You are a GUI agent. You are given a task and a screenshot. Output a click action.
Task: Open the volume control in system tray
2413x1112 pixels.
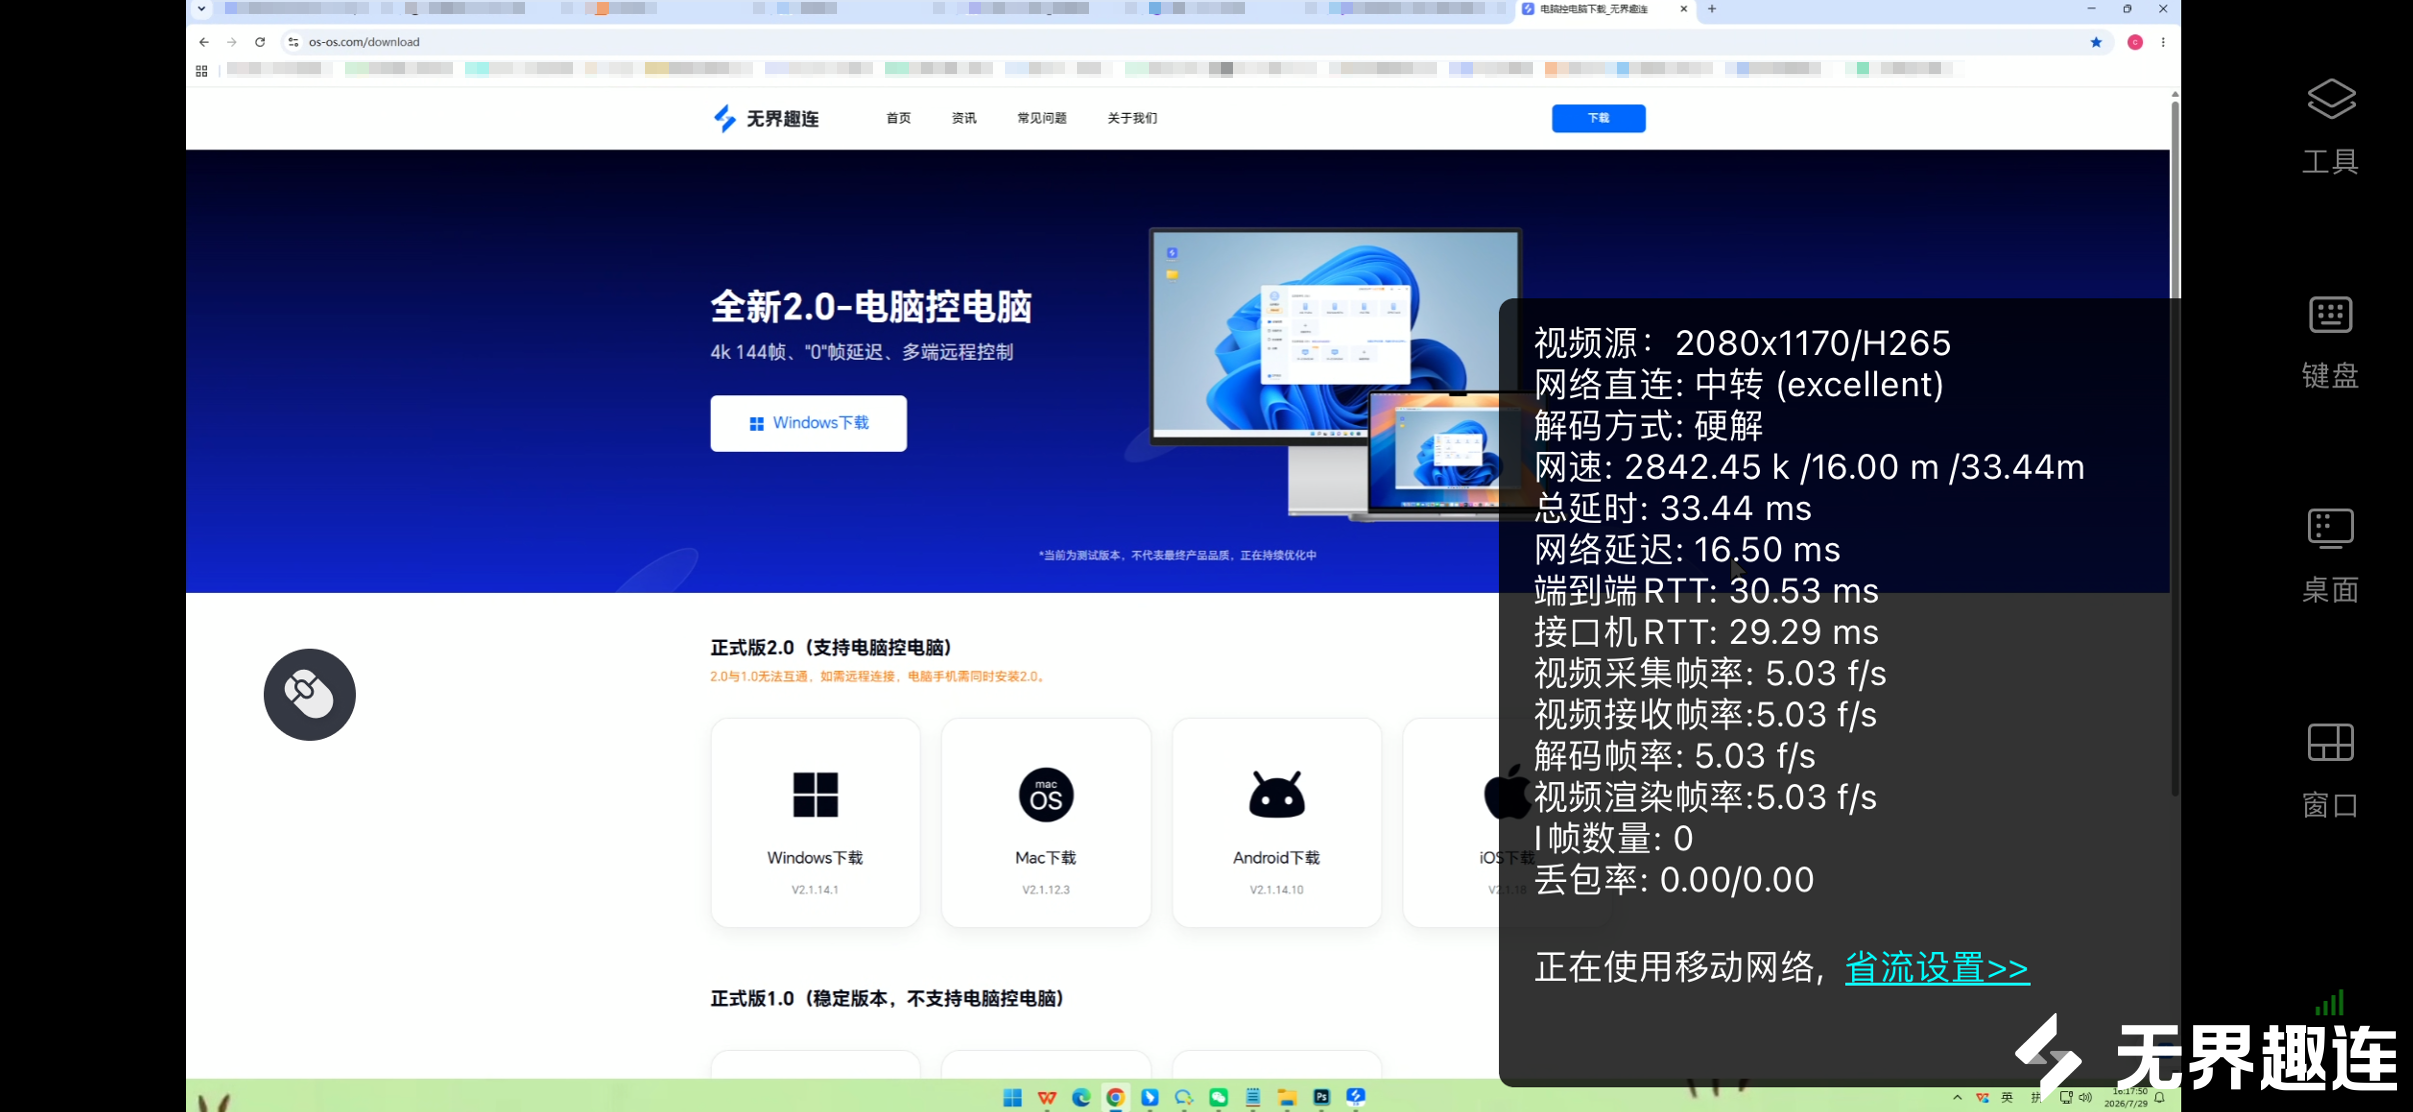point(2085,1098)
